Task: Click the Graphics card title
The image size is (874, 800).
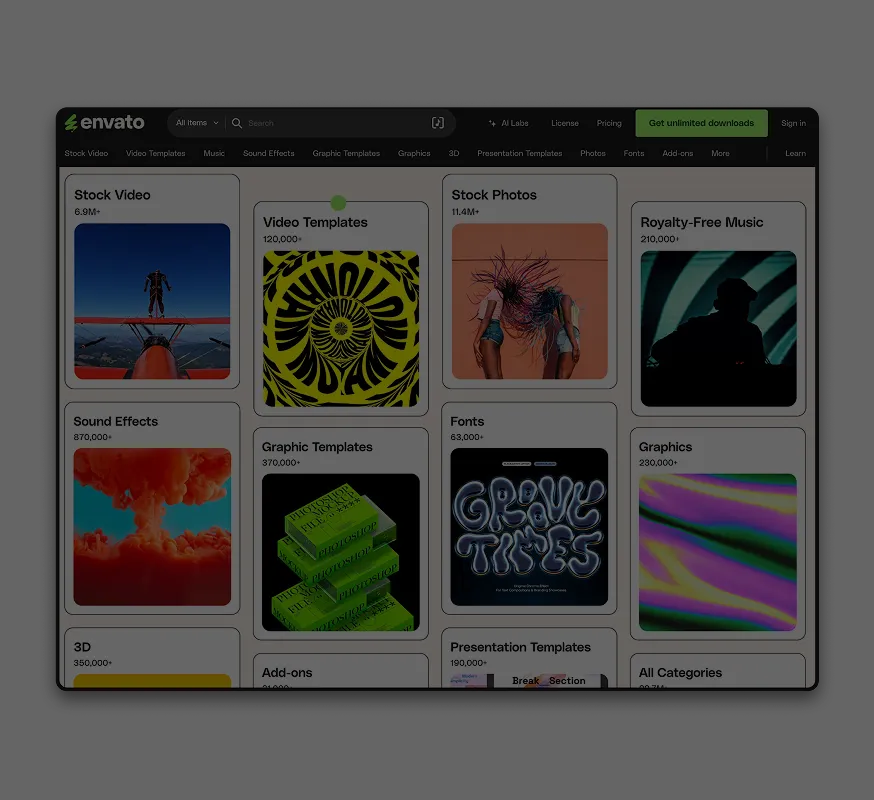Action: click(666, 447)
